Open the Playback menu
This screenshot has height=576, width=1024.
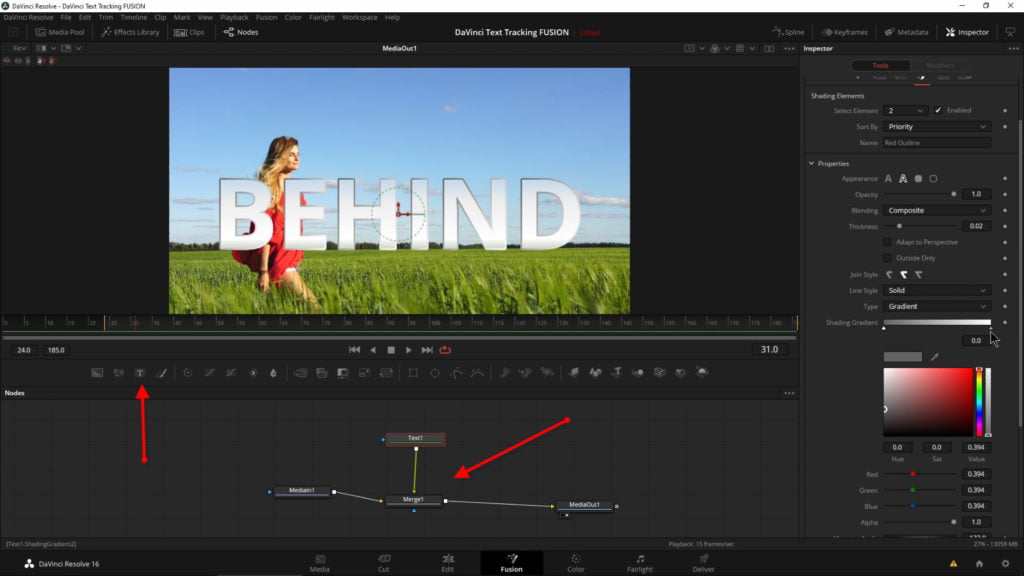pyautogui.click(x=234, y=18)
